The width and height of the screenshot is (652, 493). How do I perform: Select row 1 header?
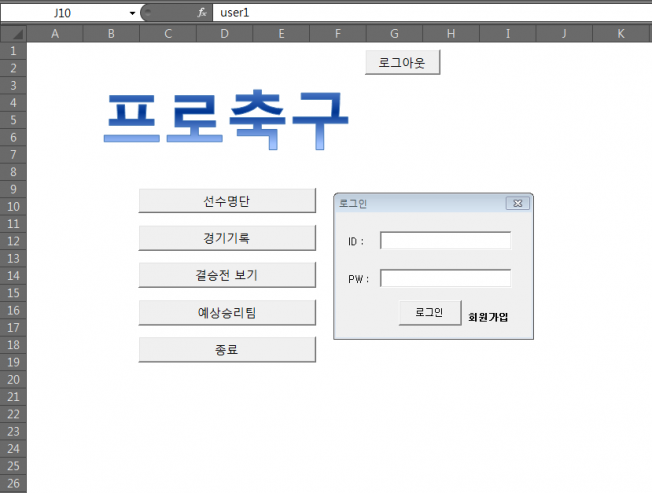(x=13, y=50)
